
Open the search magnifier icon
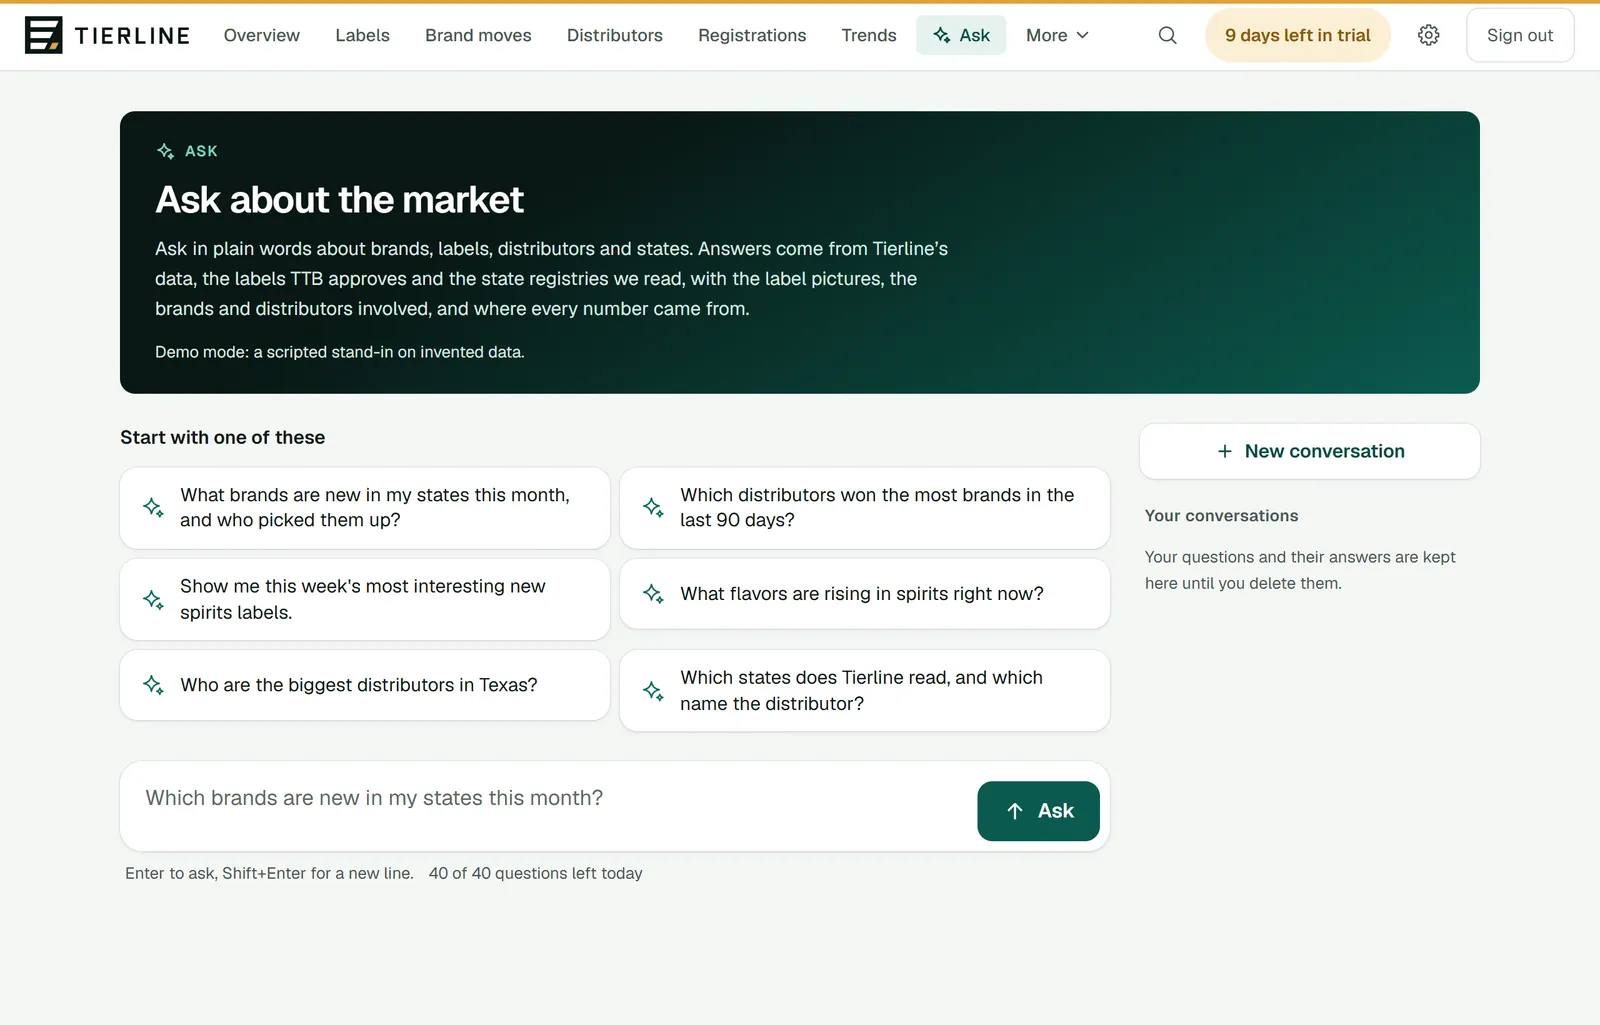(1167, 35)
